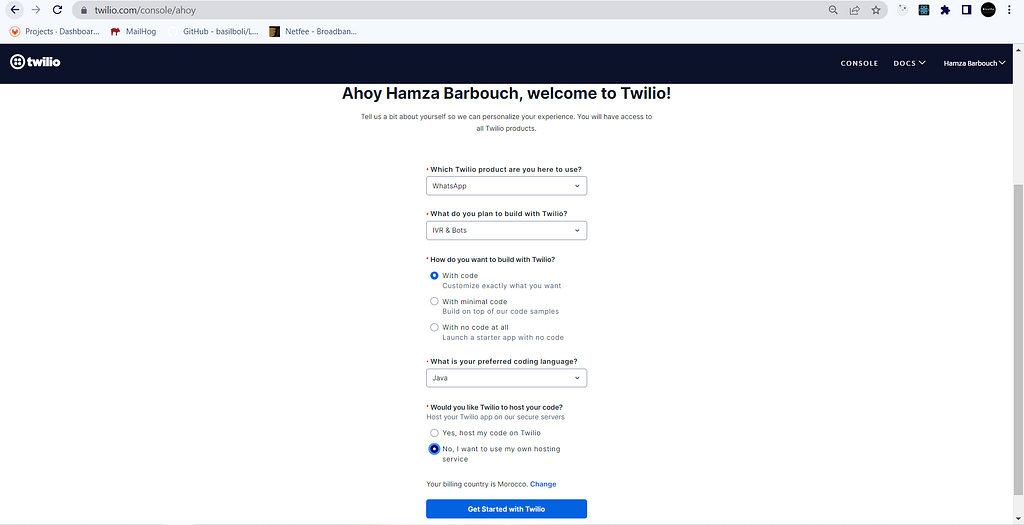Screen dimensions: 1024x525
Task: Open the coding language dropdown showing Java
Action: tap(506, 378)
